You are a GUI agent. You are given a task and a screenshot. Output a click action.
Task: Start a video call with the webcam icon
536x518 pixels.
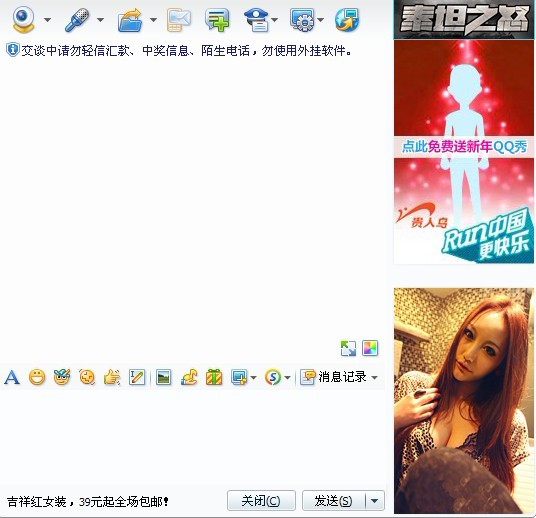click(x=23, y=19)
